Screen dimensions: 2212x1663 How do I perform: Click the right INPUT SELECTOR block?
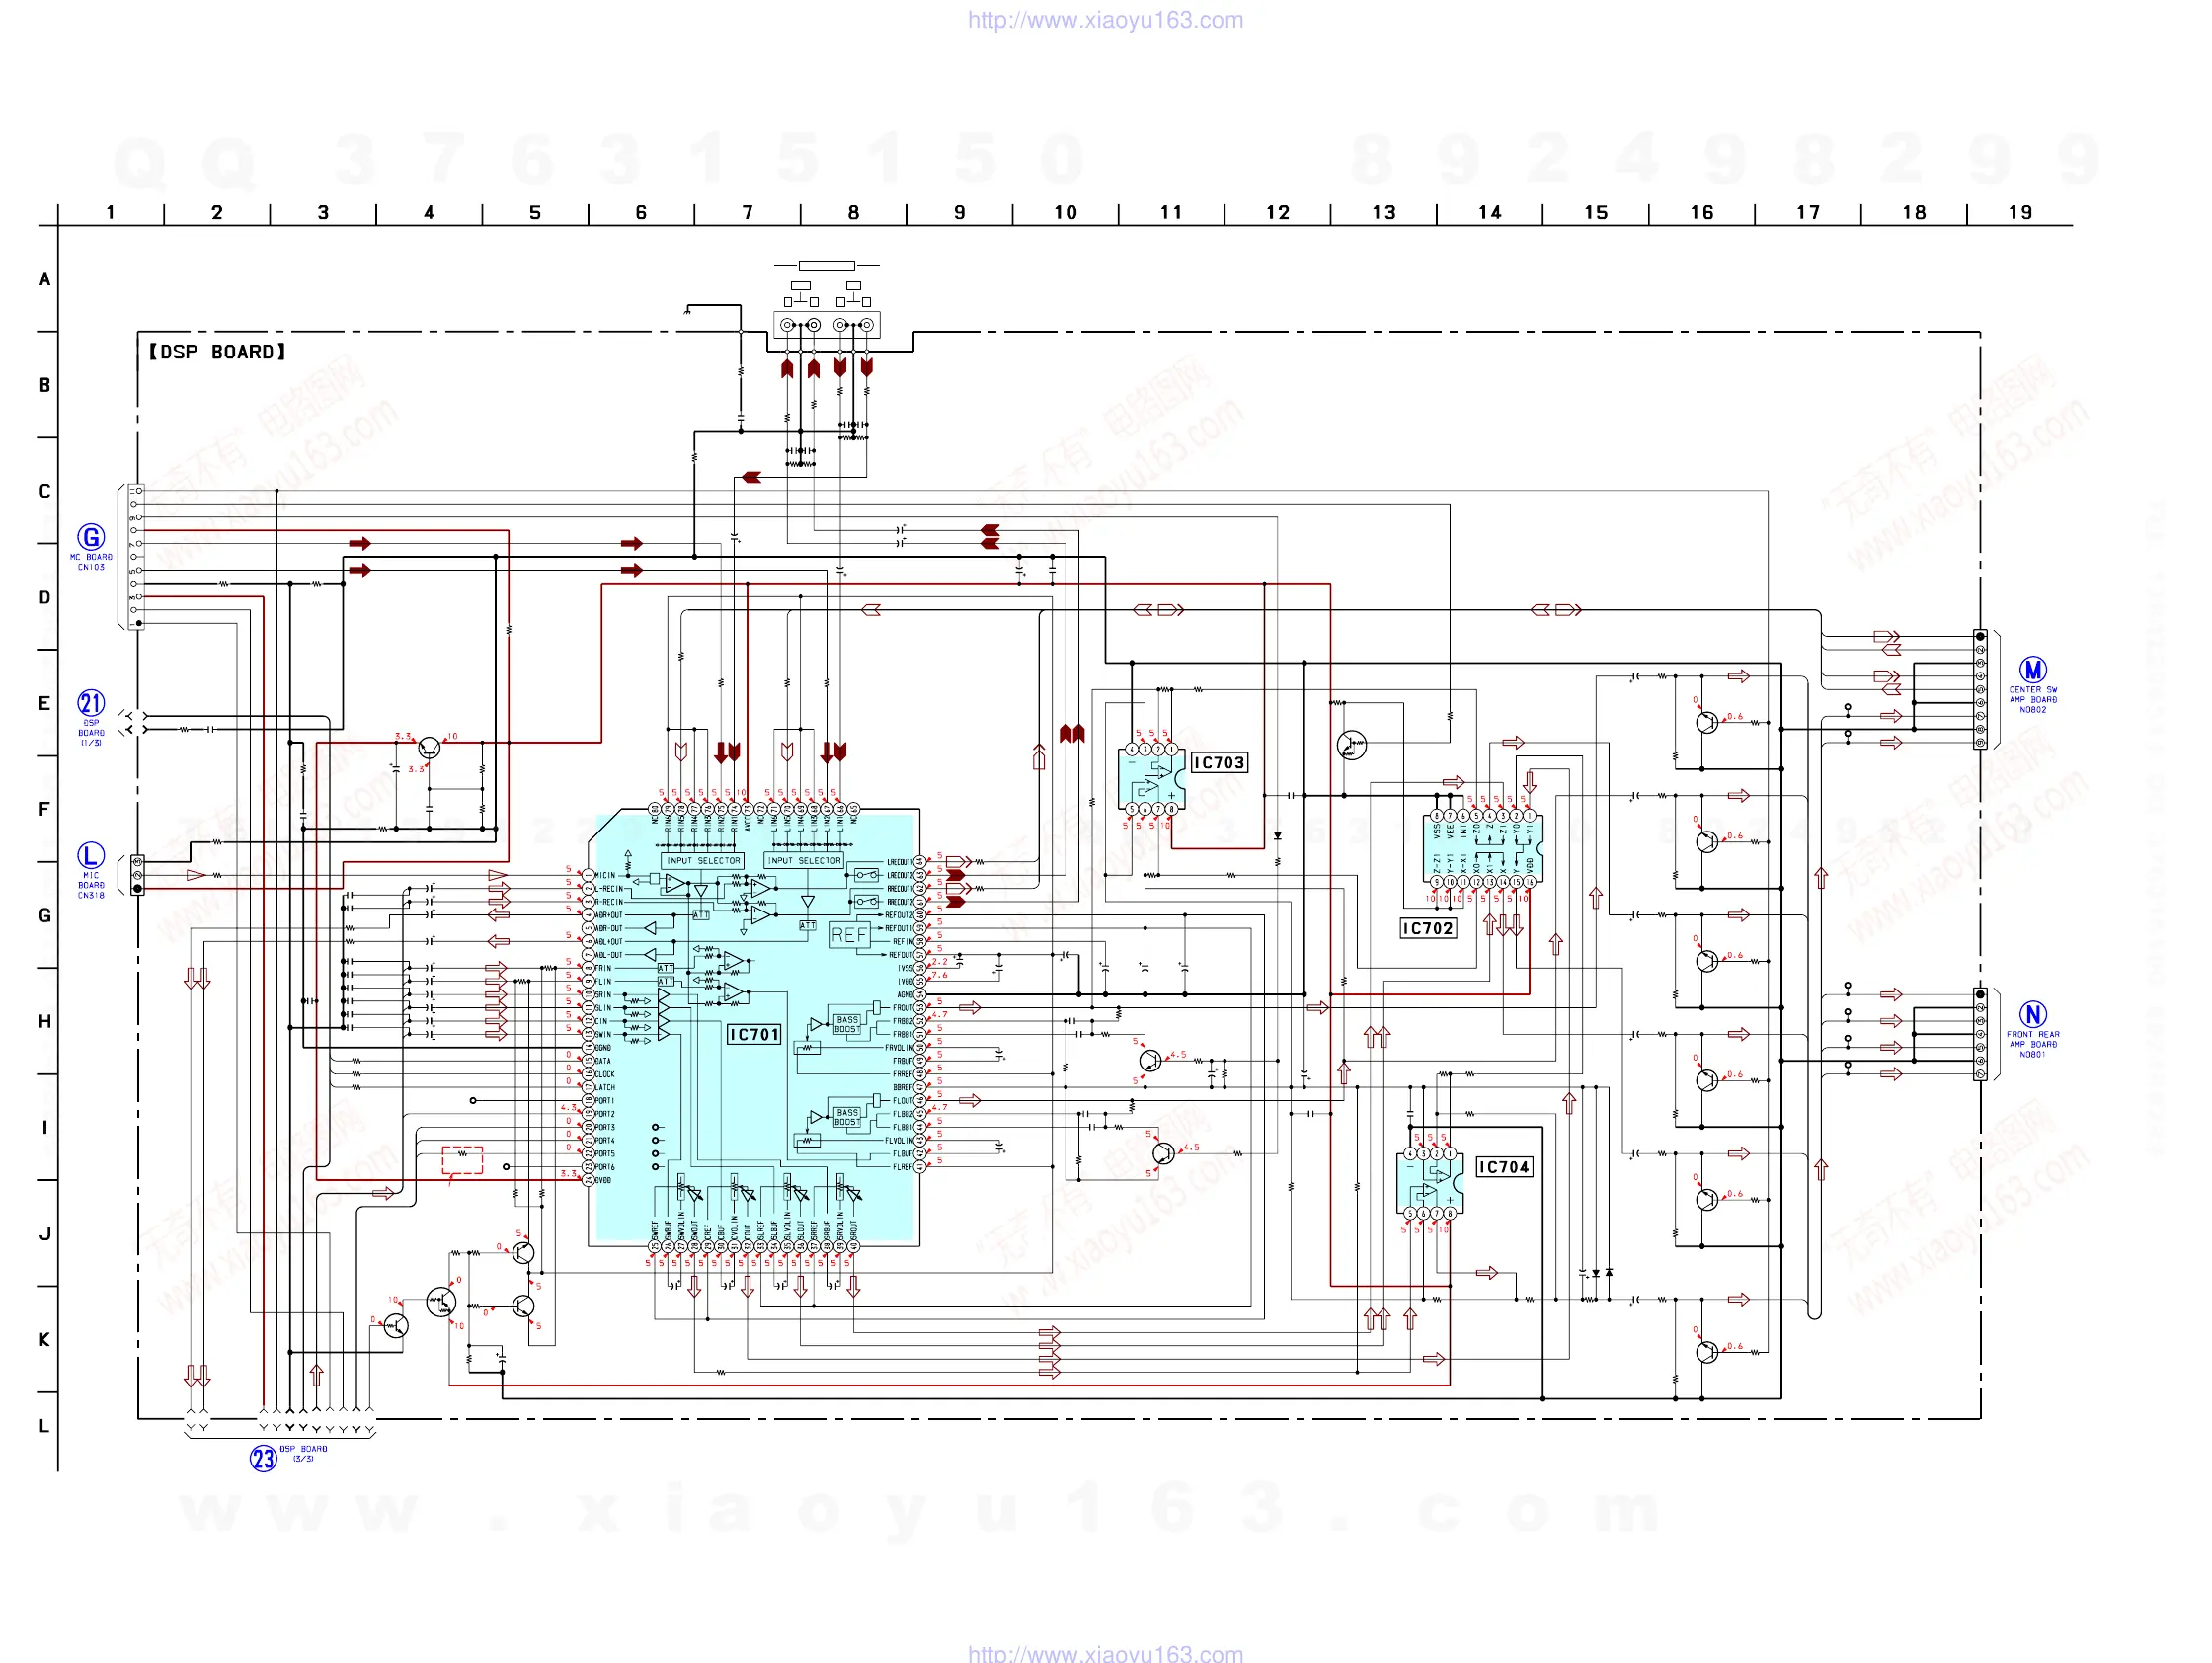click(x=804, y=861)
